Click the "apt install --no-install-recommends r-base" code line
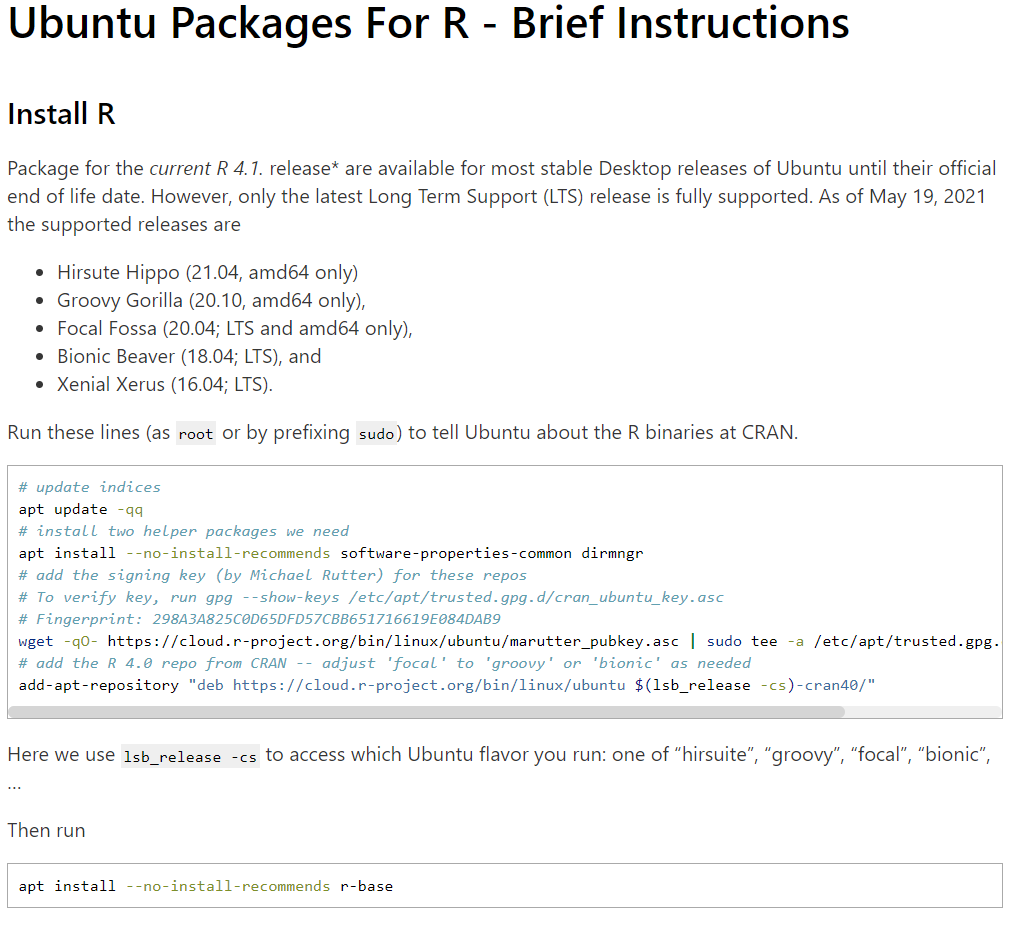The image size is (1015, 926). (x=206, y=886)
